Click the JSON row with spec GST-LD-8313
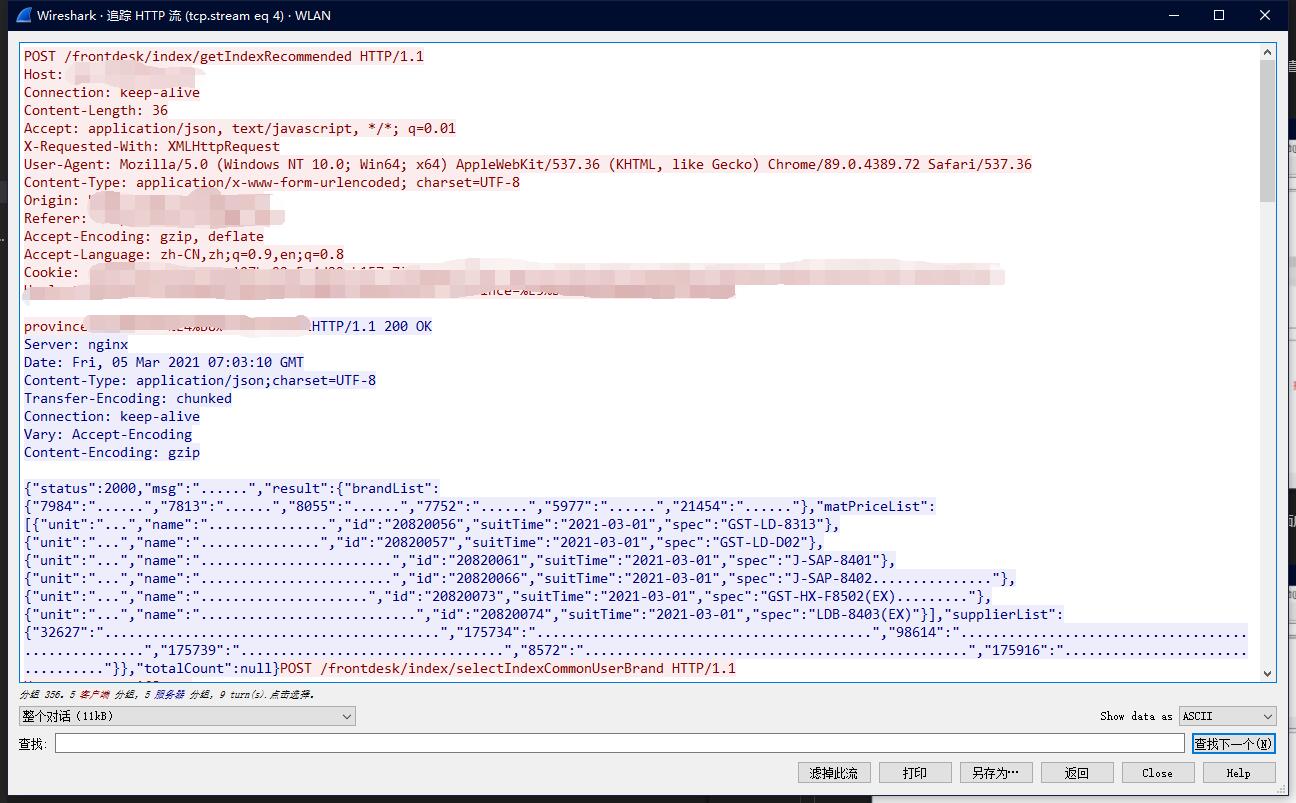Image resolution: width=1296 pixels, height=803 pixels. (x=432, y=524)
